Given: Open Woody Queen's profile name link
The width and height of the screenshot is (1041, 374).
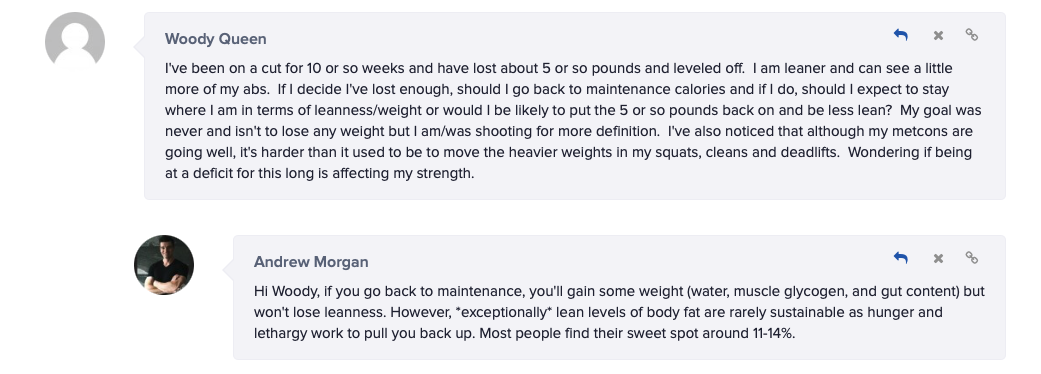Looking at the screenshot, I should coord(216,39).
